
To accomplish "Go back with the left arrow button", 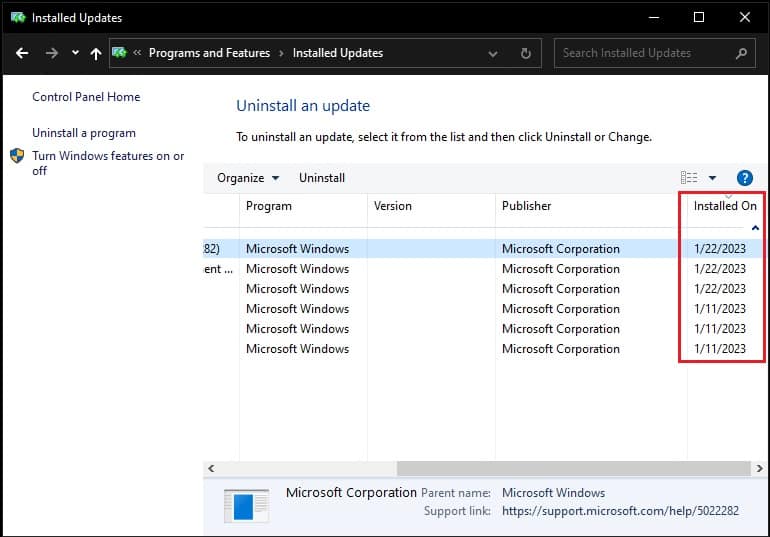I will (x=22, y=53).
